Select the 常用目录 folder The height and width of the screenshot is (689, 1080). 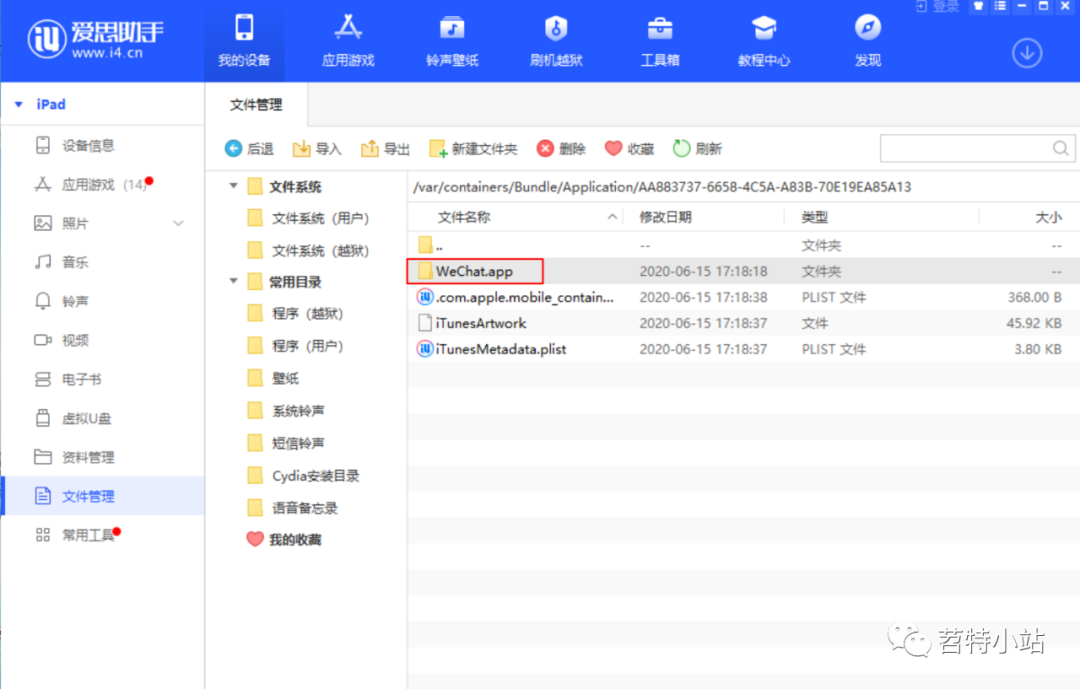point(284,282)
